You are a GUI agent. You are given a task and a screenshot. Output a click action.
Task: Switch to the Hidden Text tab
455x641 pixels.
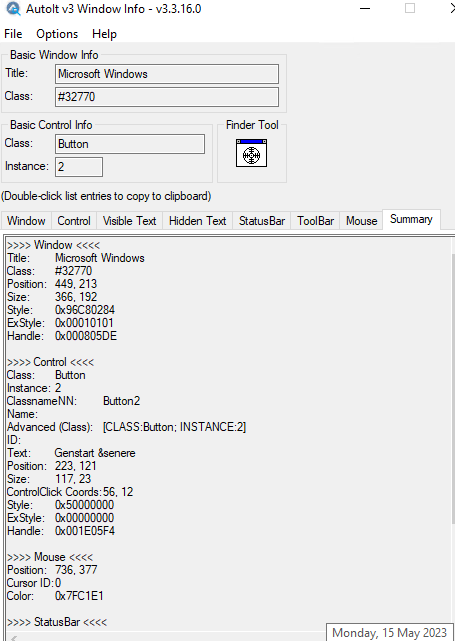tap(197, 221)
